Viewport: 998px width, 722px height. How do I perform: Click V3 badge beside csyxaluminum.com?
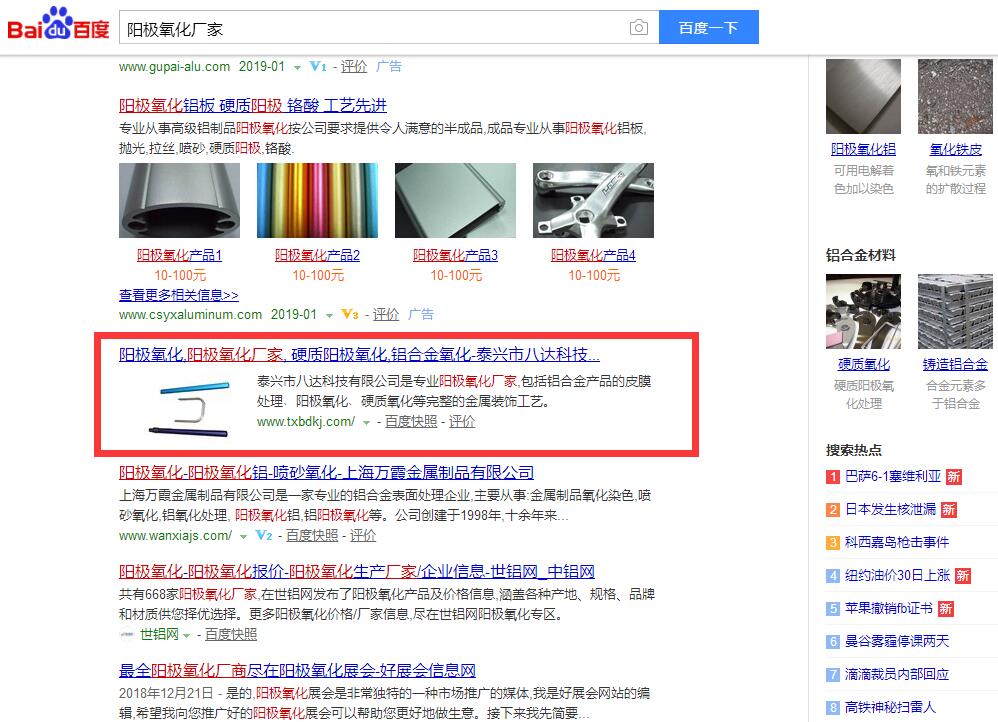[x=350, y=314]
